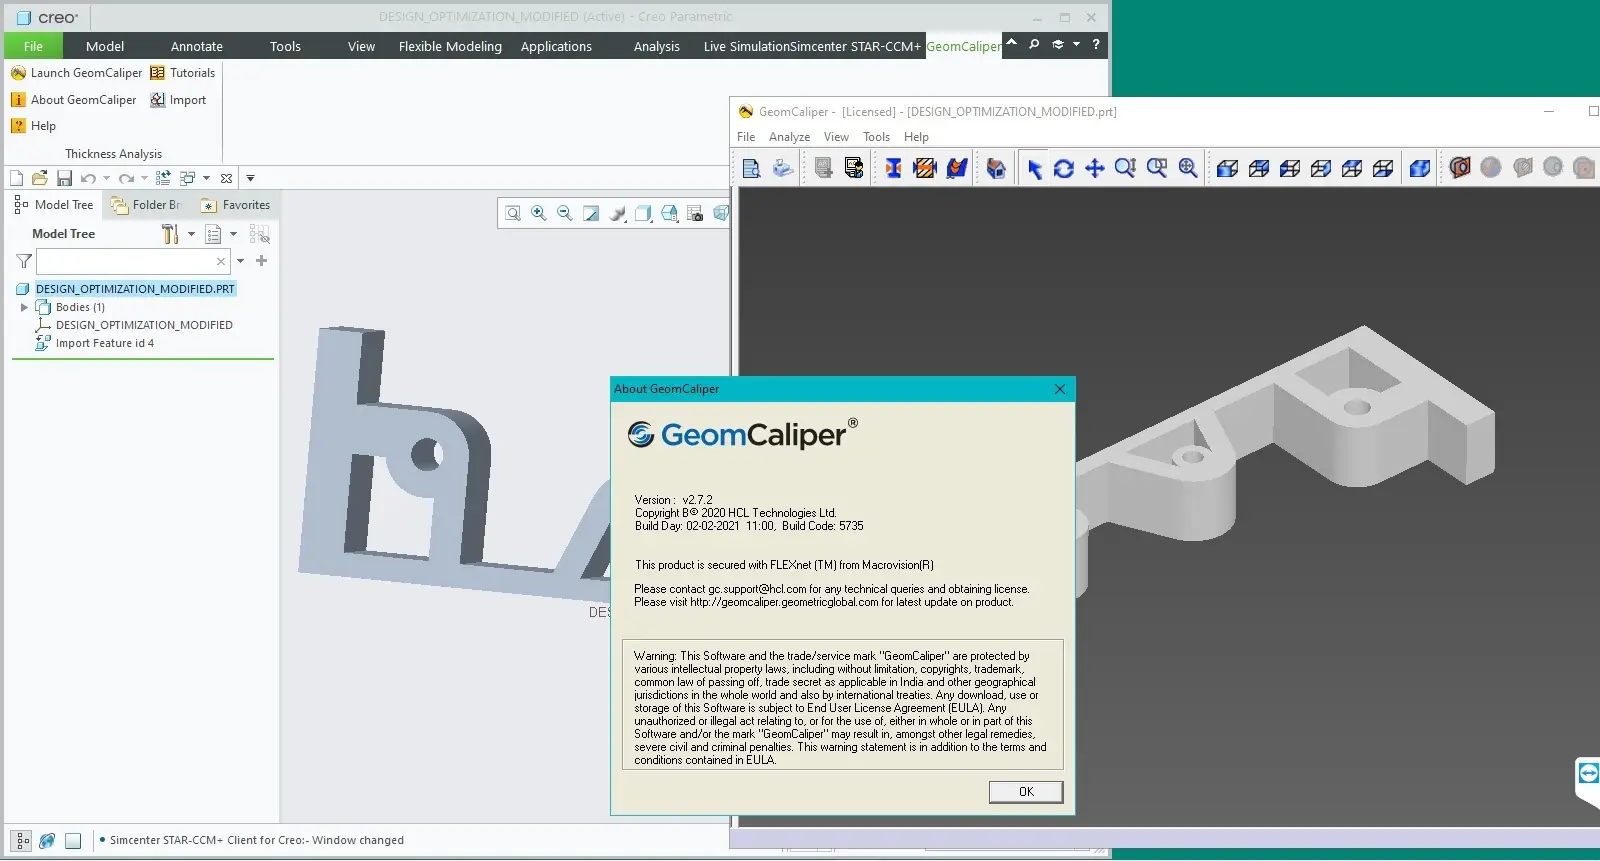Image resolution: width=1600 pixels, height=861 pixels.
Task: Open the Undo history dropdown arrow
Action: (106, 178)
